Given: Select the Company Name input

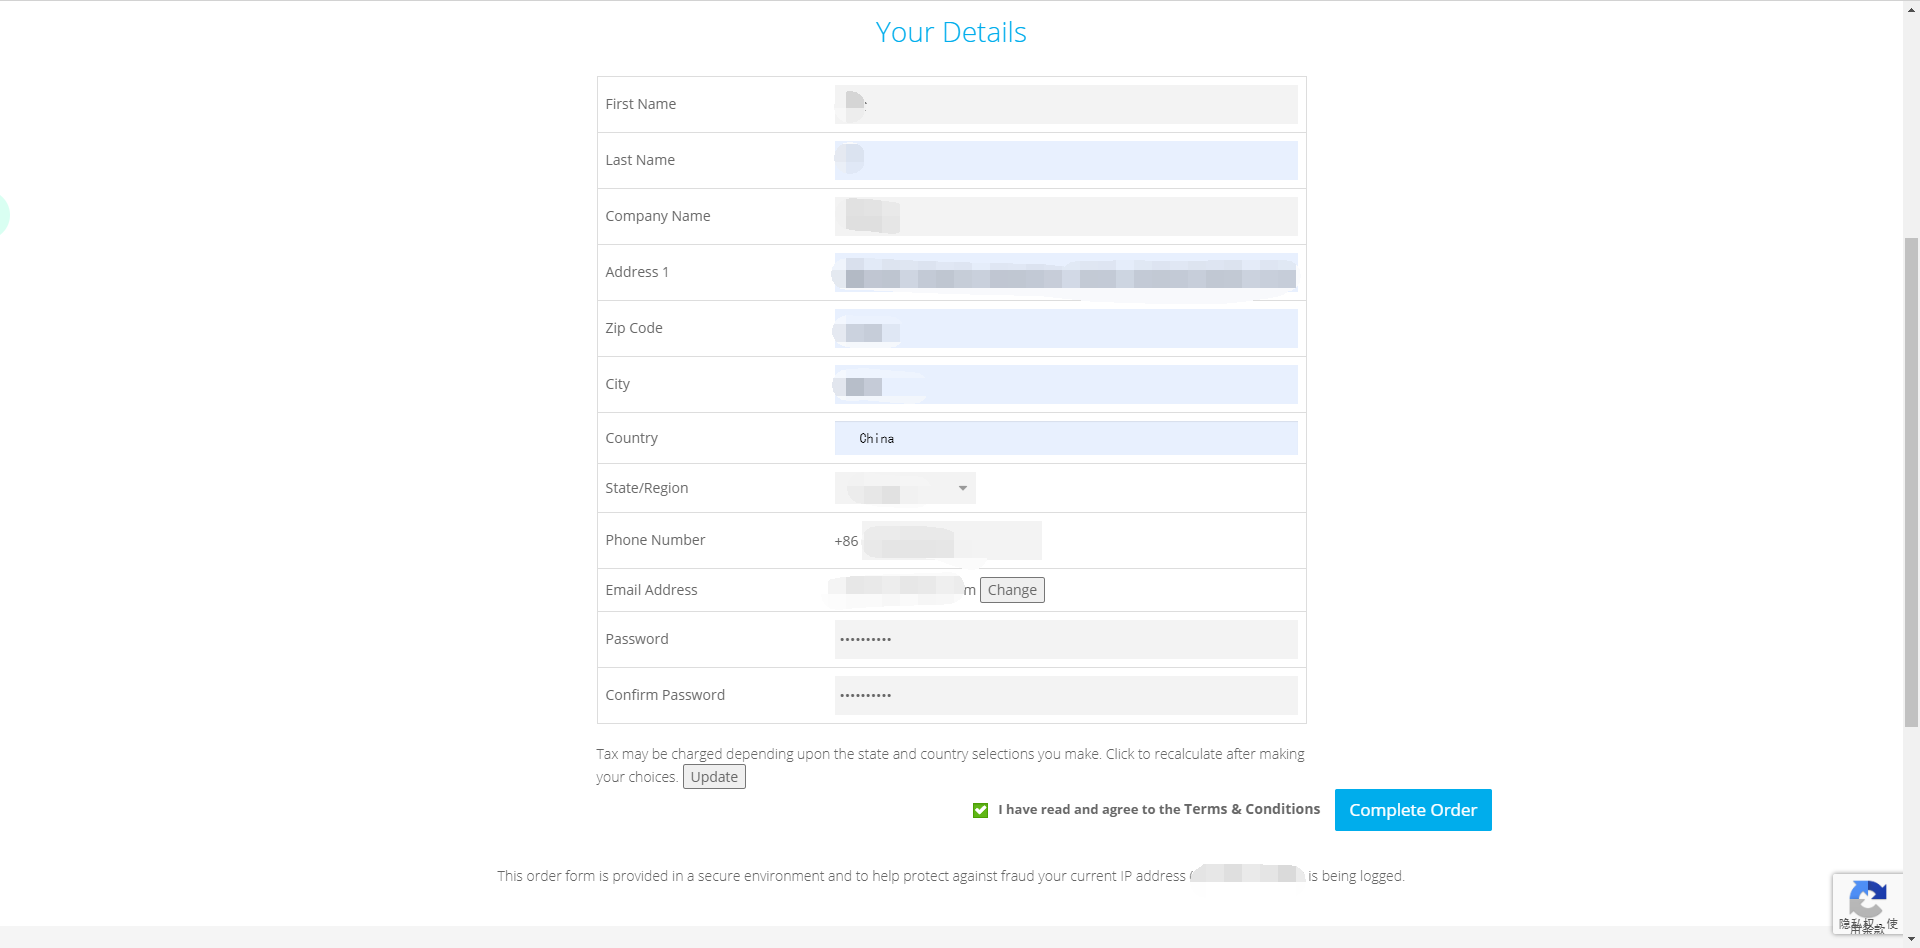Looking at the screenshot, I should click(1066, 216).
